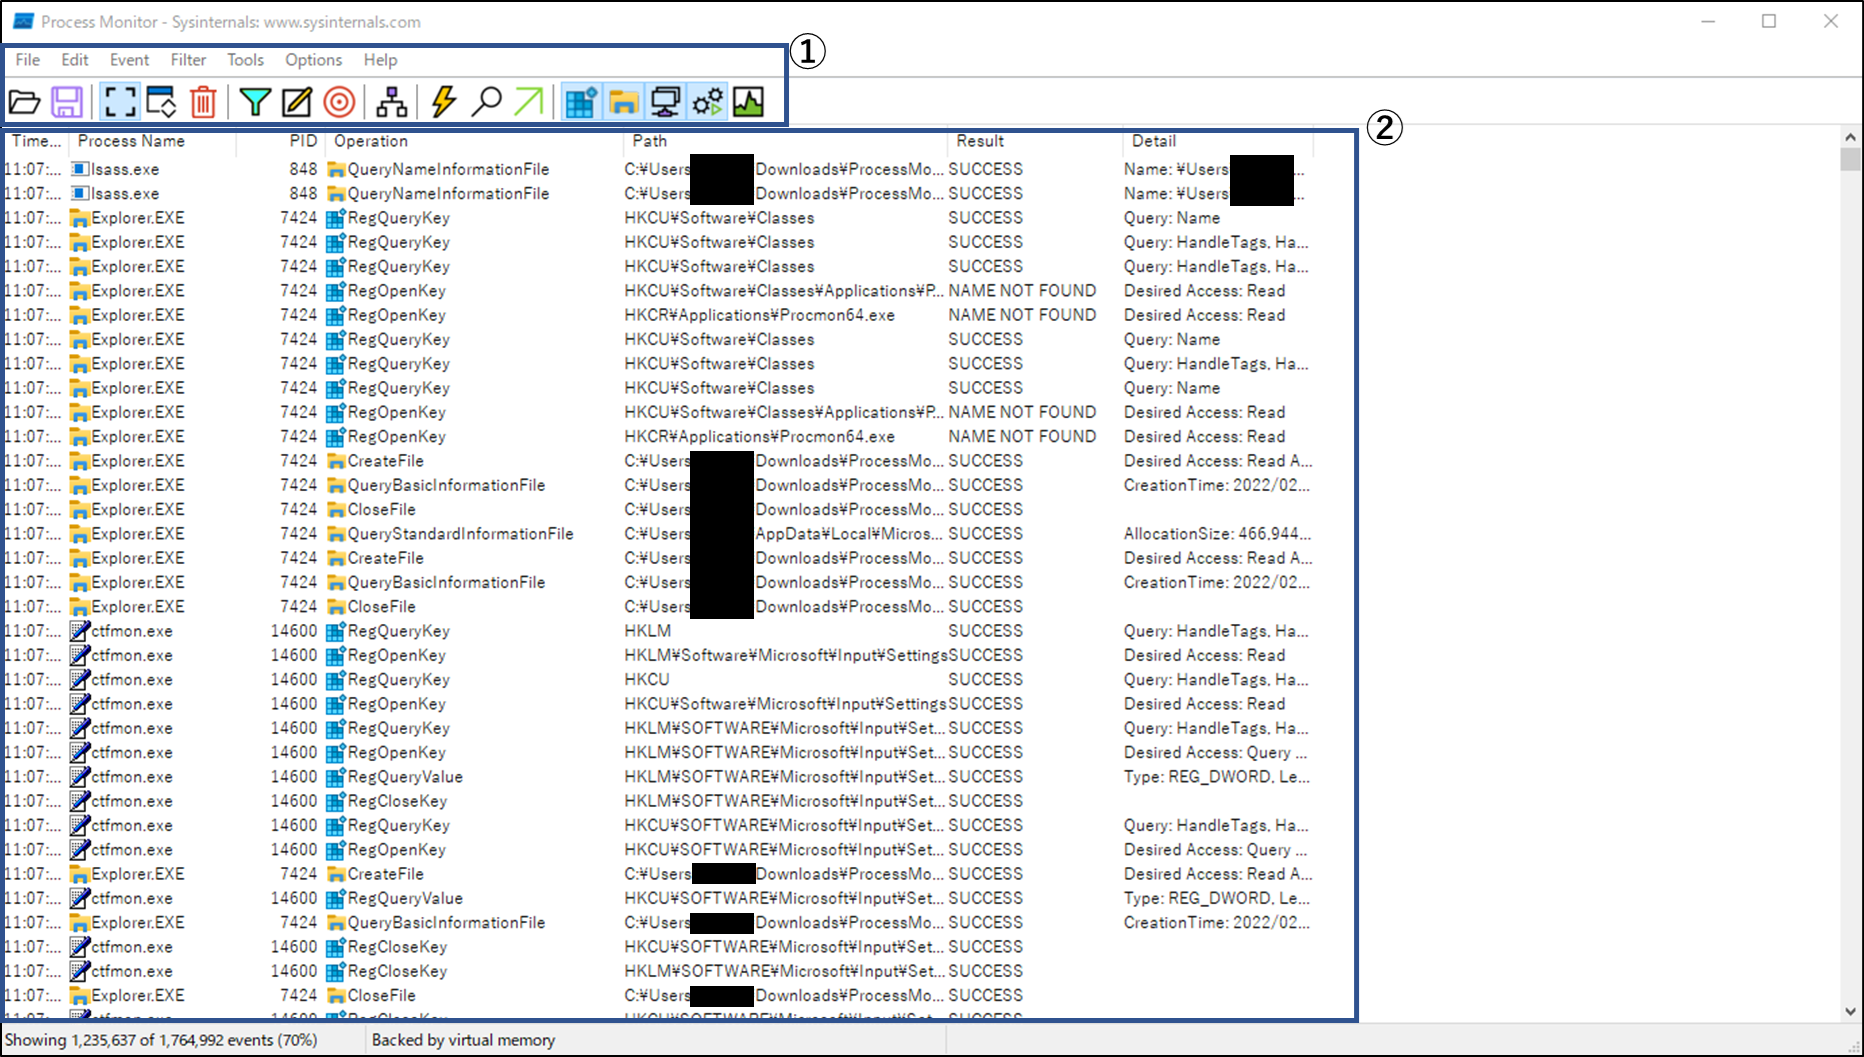Viewport: 1864px width, 1057px height.
Task: Open the Tools menu
Action: (245, 60)
